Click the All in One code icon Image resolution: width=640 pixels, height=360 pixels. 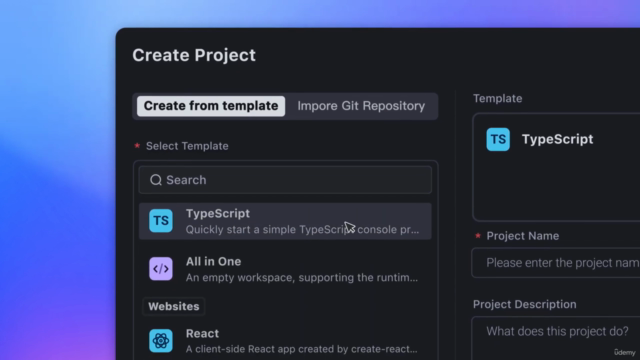pyautogui.click(x=161, y=269)
